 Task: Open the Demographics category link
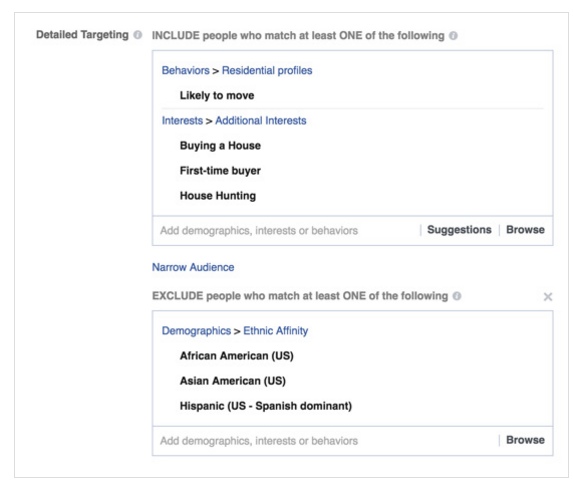click(196, 330)
